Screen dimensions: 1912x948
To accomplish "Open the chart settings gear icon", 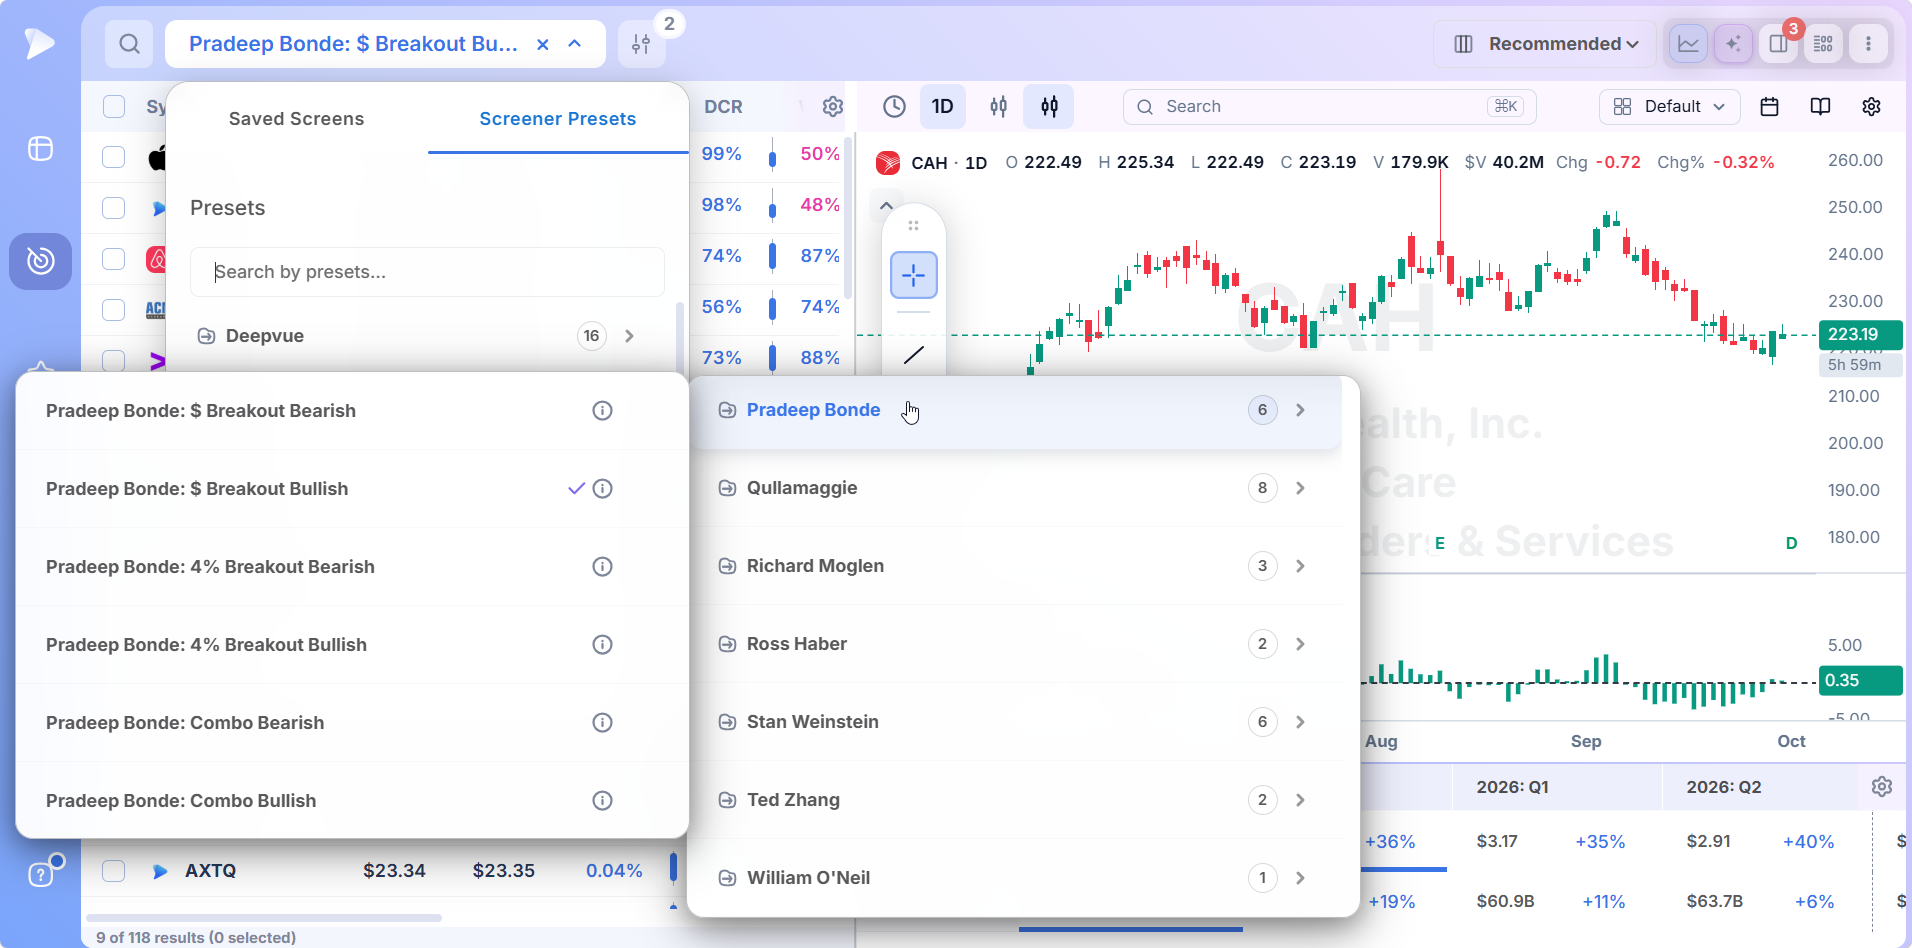I will [1871, 107].
